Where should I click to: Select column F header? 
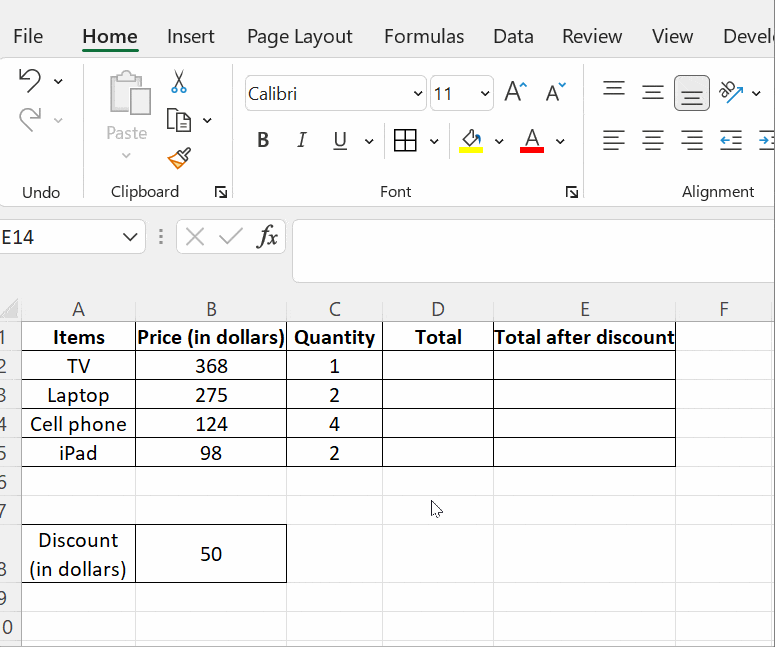(x=724, y=309)
